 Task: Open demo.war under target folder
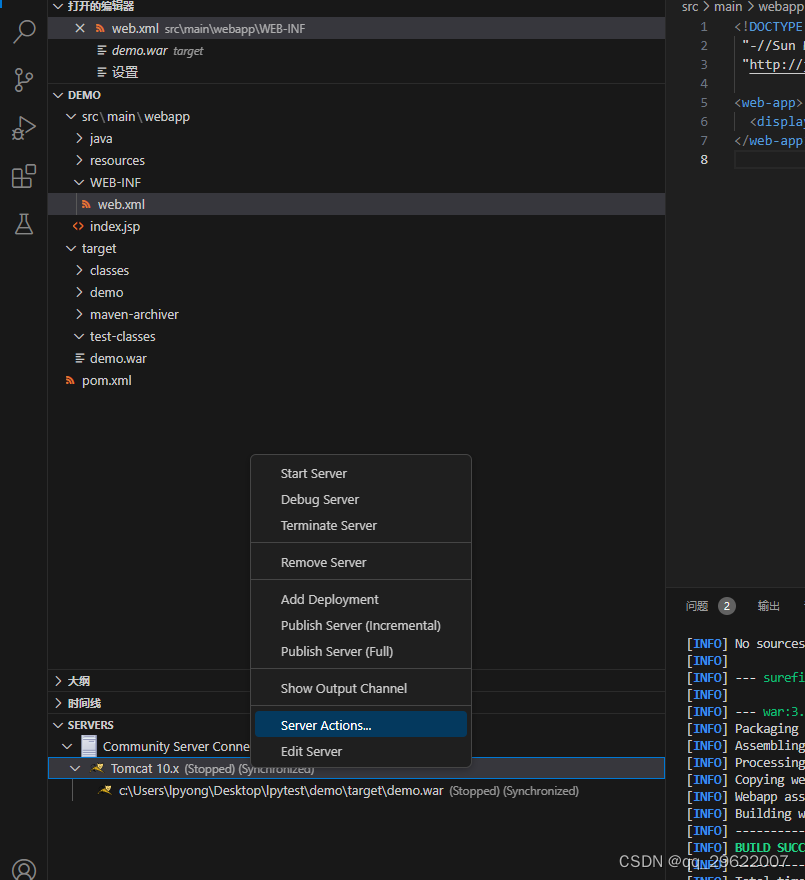pos(356,358)
